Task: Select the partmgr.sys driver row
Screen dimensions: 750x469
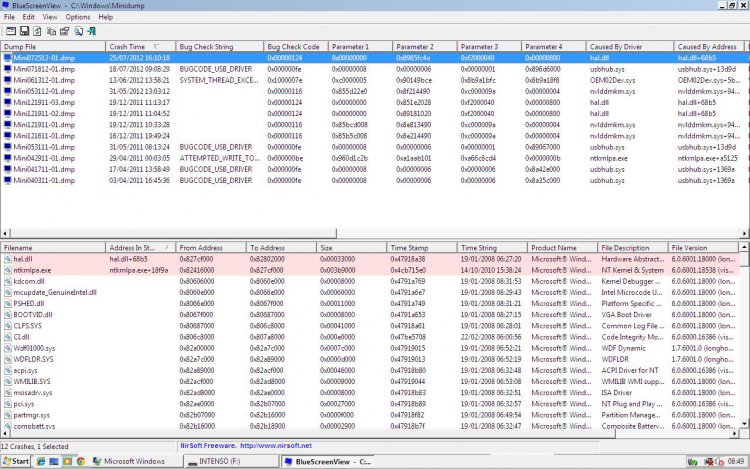Action: click(369, 415)
